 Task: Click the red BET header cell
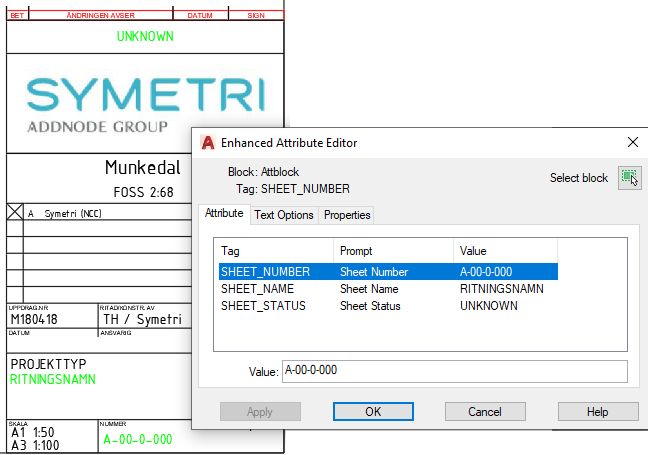pyautogui.click(x=17, y=15)
